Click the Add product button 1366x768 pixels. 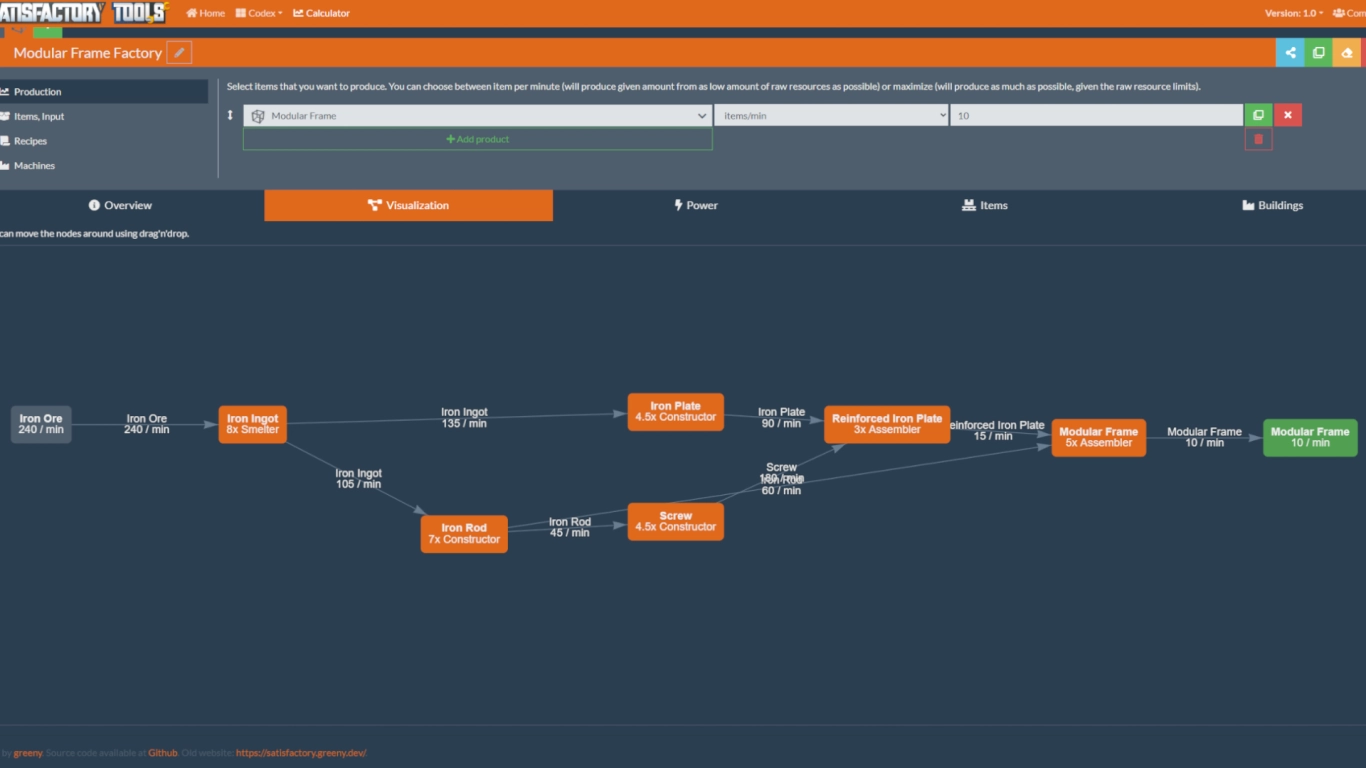click(x=477, y=139)
